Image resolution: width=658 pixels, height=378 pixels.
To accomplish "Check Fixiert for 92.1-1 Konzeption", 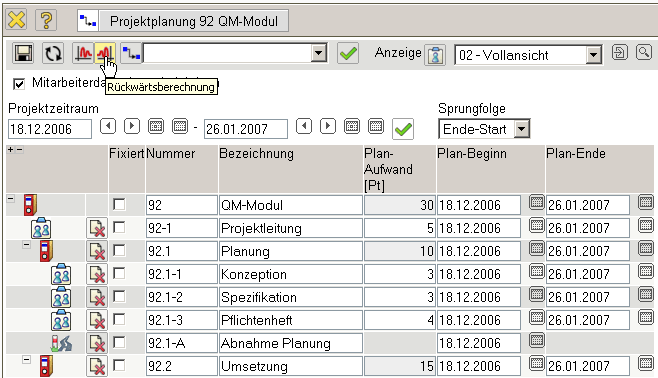I will click(120, 274).
